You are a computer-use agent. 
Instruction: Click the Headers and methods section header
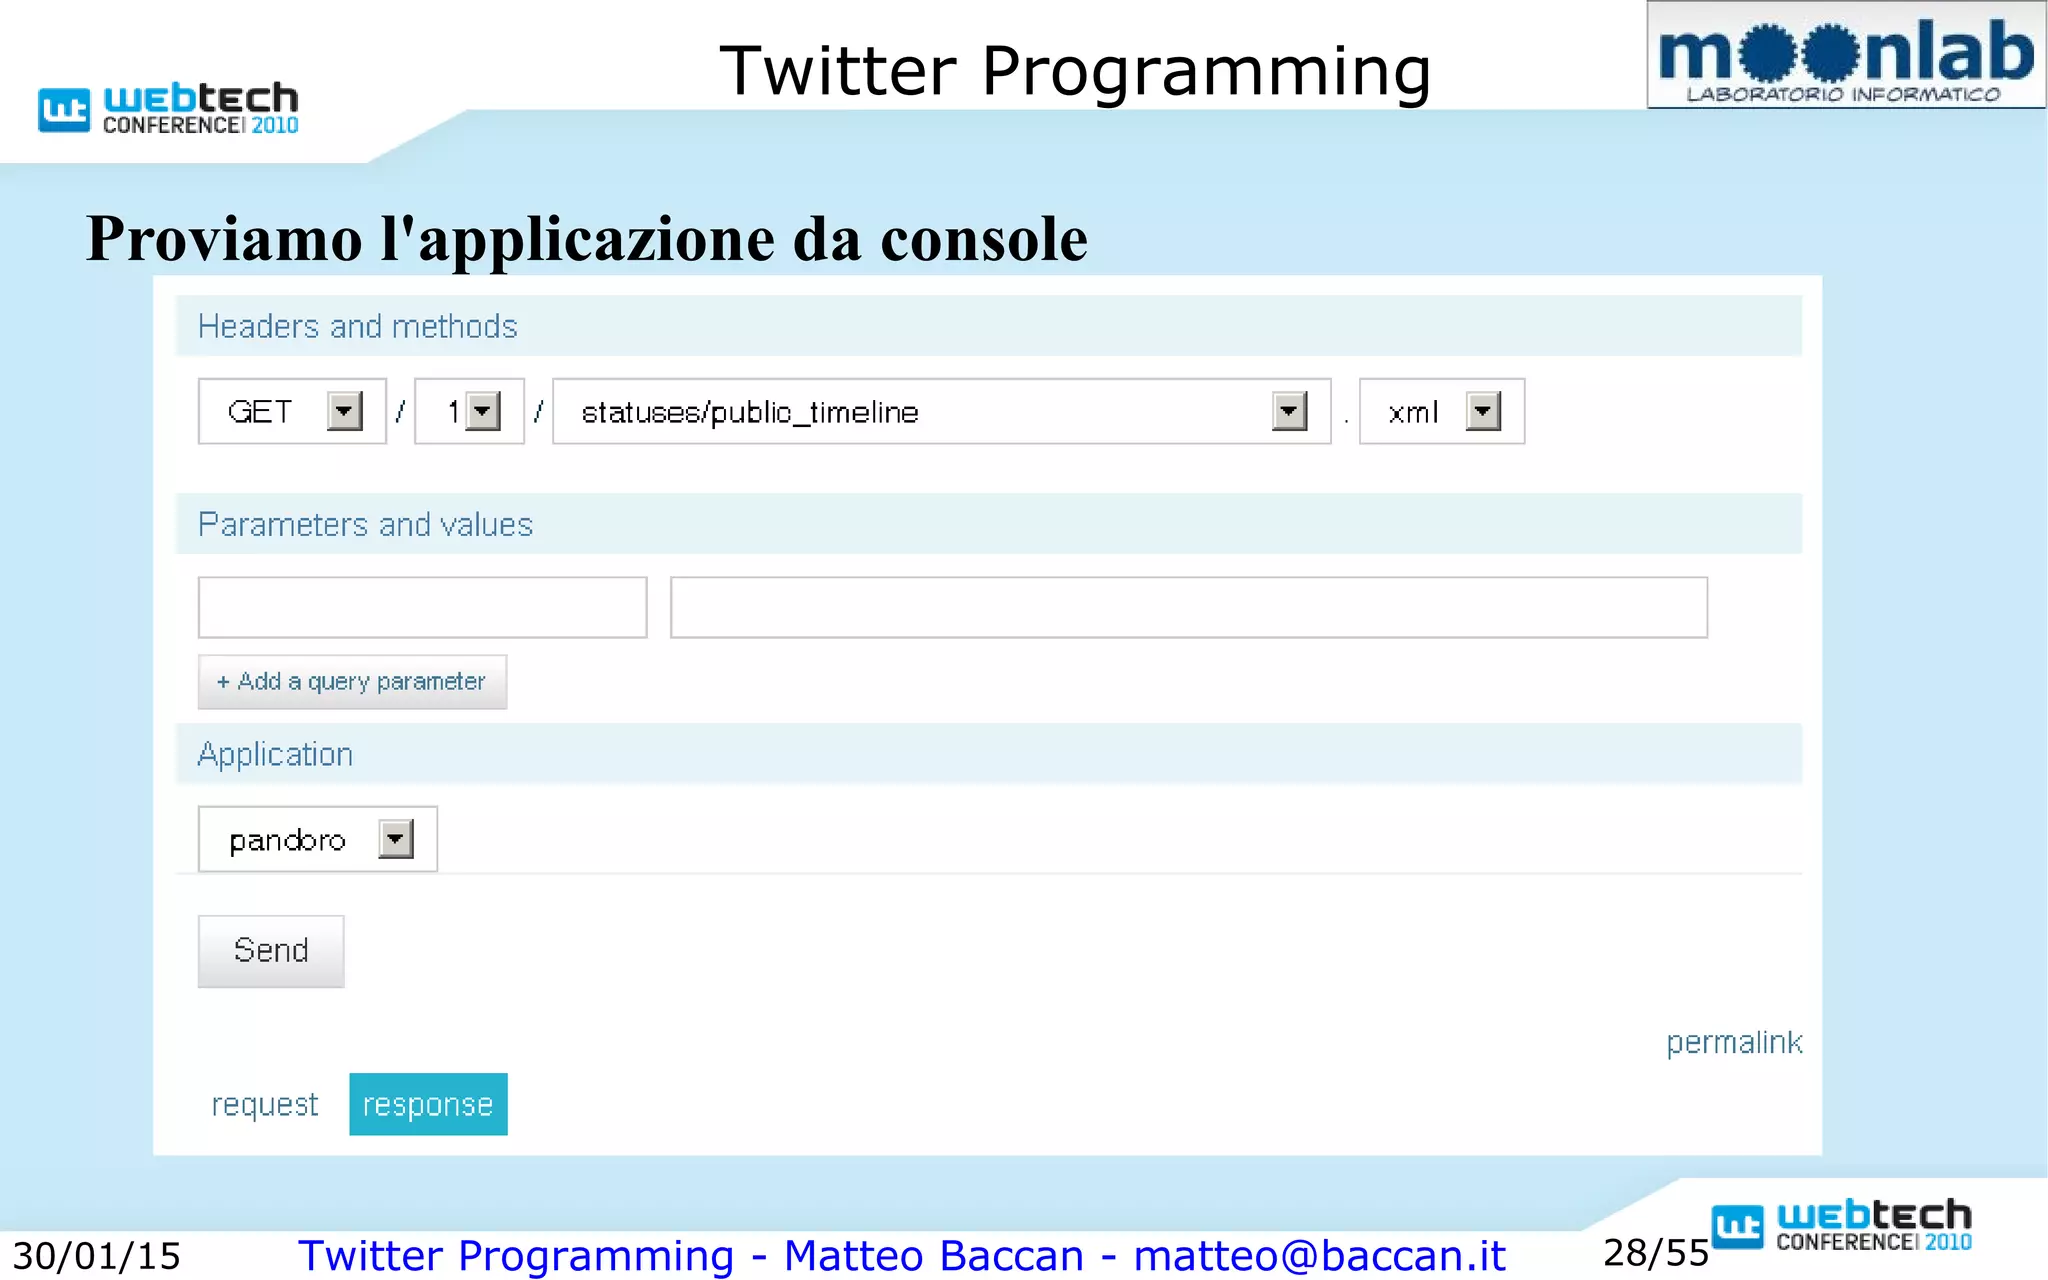(x=988, y=326)
